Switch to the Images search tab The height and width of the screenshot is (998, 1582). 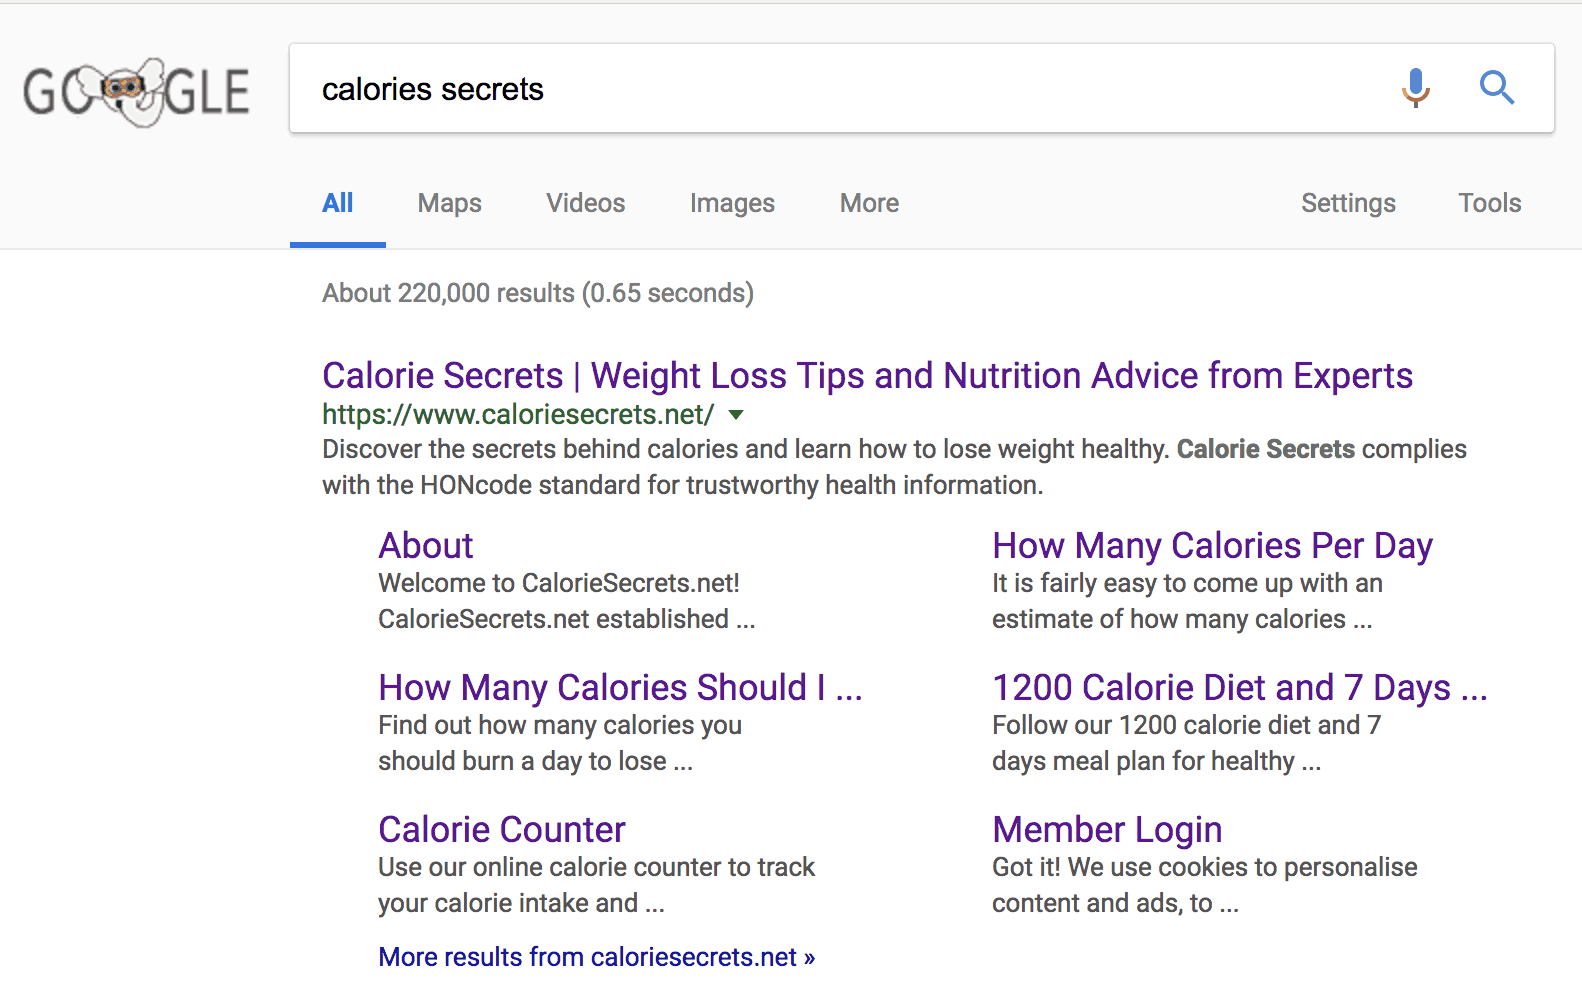tap(732, 203)
